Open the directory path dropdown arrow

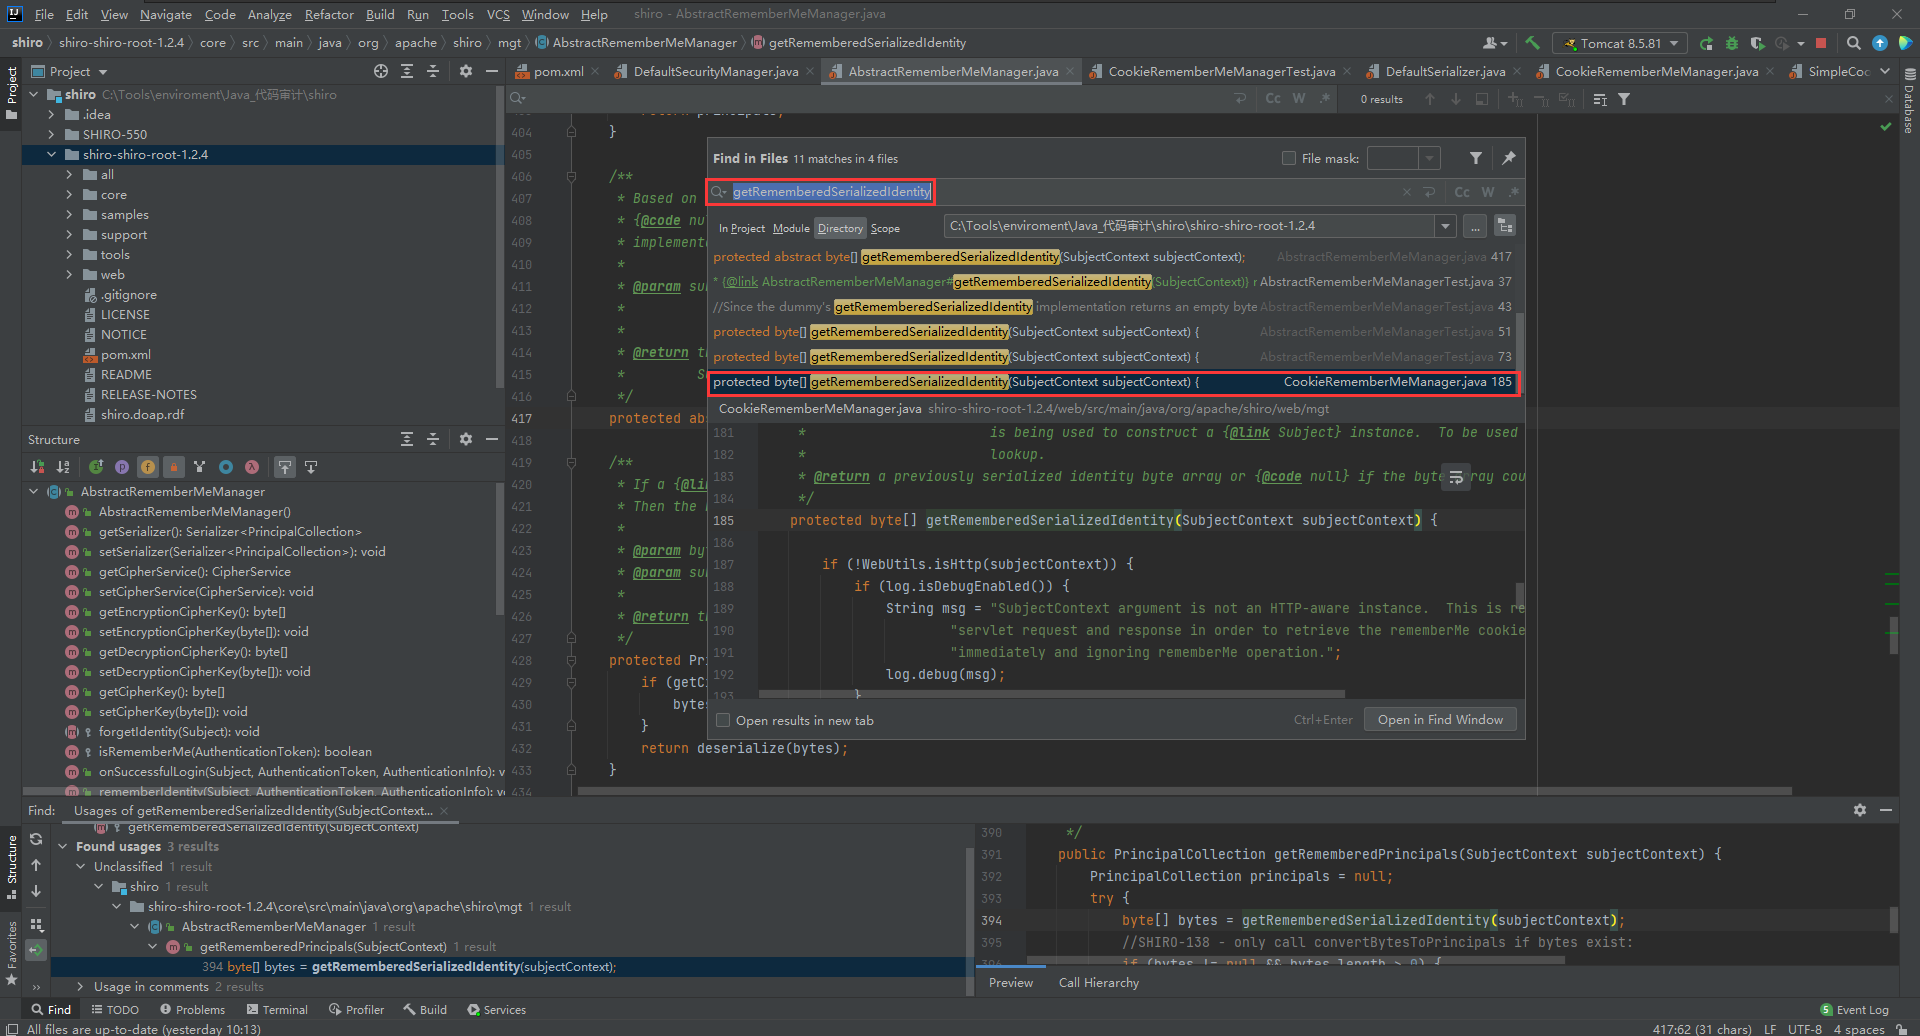click(1445, 226)
